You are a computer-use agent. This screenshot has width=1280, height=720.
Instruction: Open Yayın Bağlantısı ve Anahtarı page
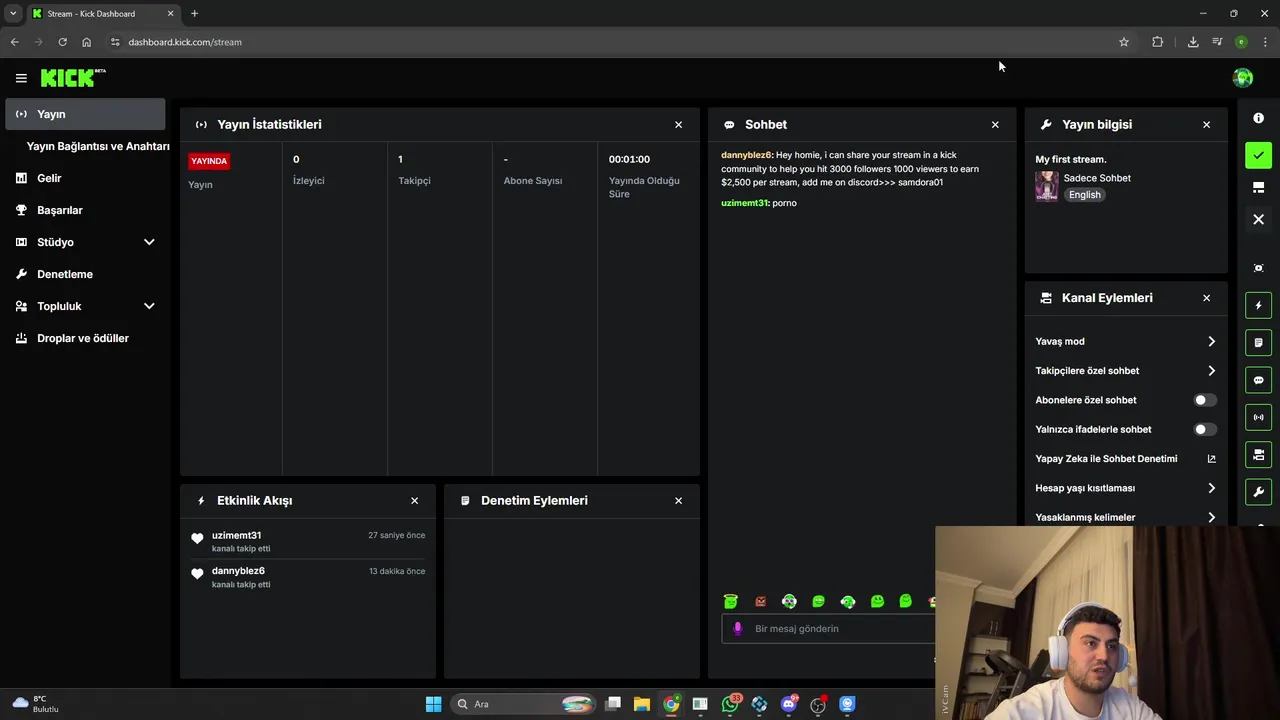(98, 146)
